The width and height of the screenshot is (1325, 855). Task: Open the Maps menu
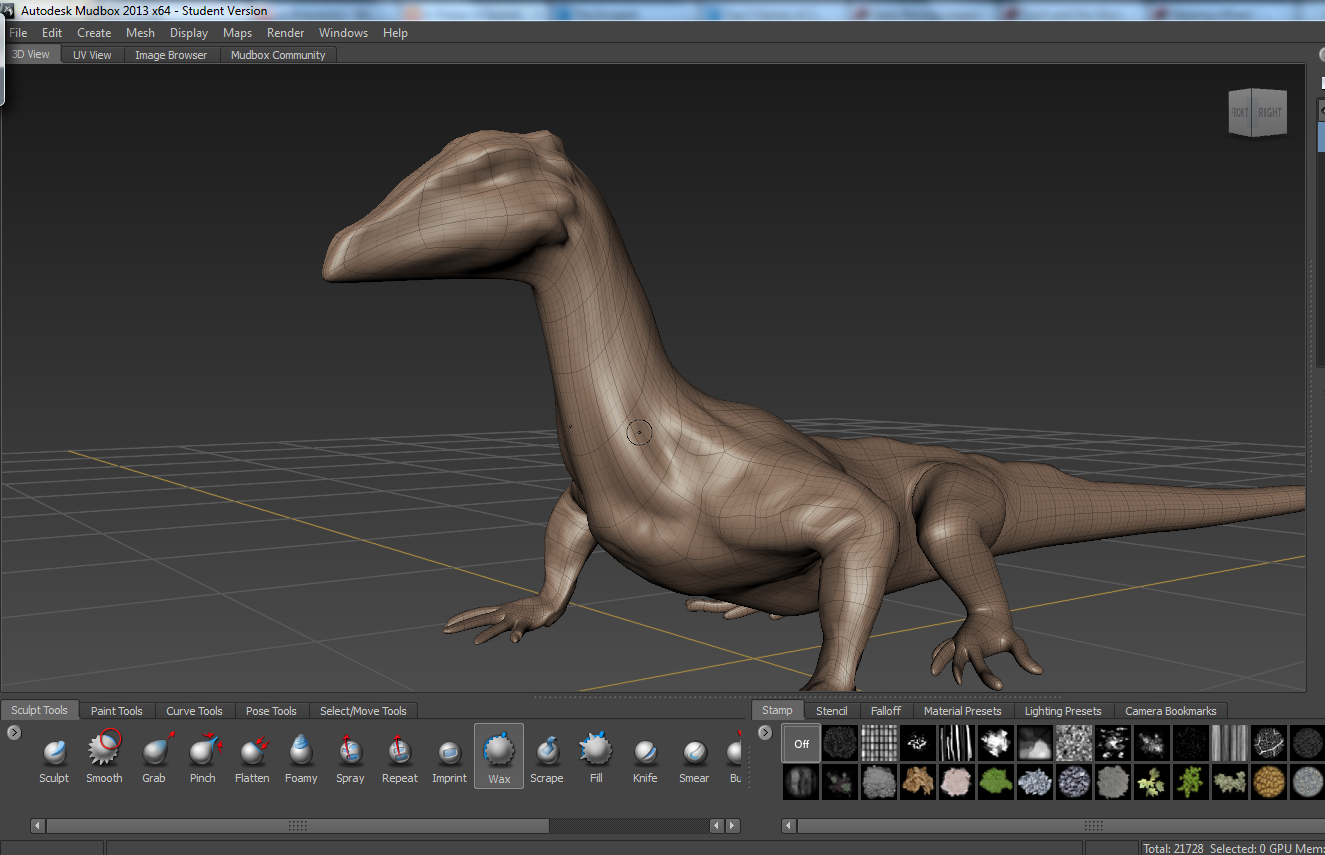(x=237, y=33)
